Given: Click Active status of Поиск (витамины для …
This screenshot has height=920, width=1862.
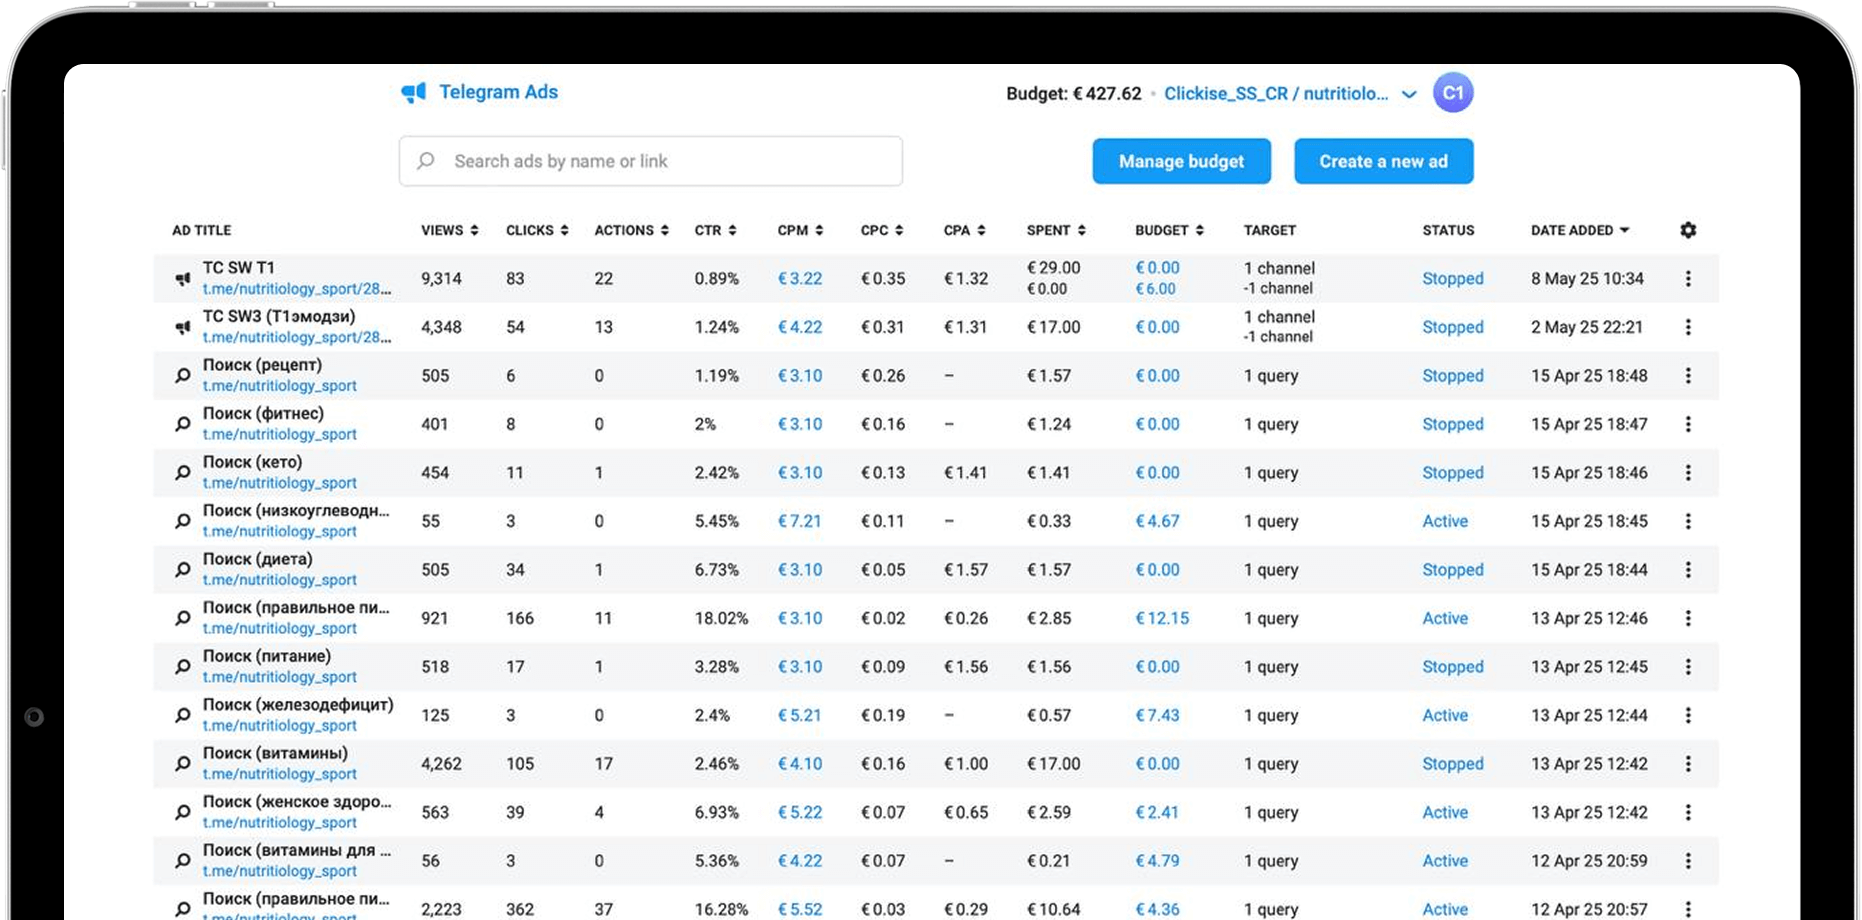Looking at the screenshot, I should click(x=1445, y=861).
